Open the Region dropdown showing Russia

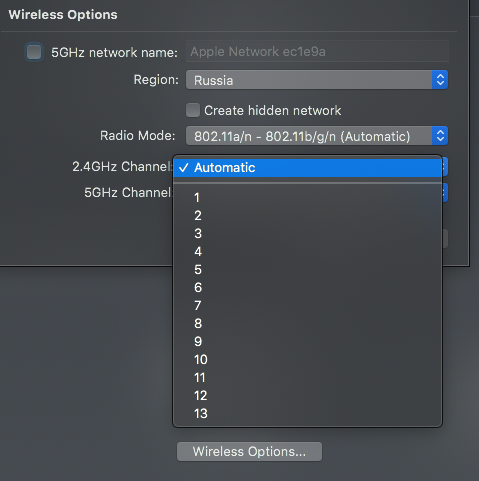(317, 80)
